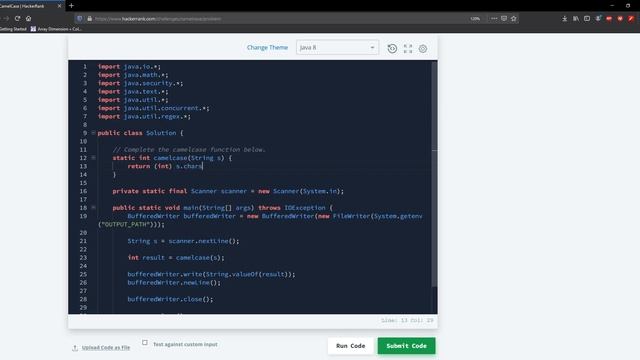Image resolution: width=640 pixels, height=360 pixels.
Task: Collapse the Solution class fold on line 9
Action: 93,133
